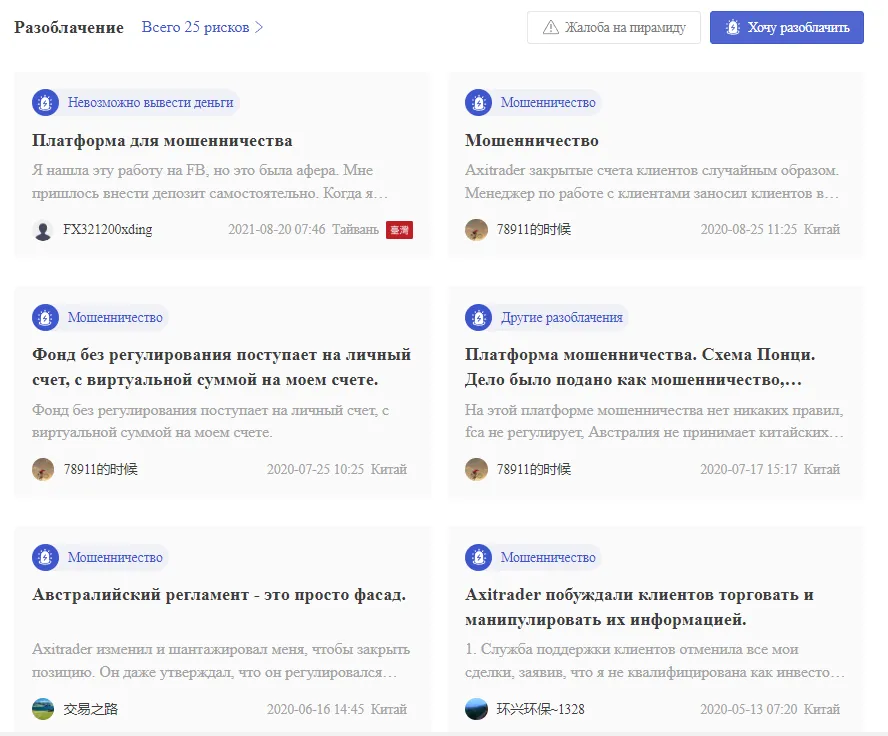Image resolution: width=888 pixels, height=736 pixels.
Task: Click exposure icon beside 'Невозможно вывести деньги'
Action: pyautogui.click(x=45, y=102)
